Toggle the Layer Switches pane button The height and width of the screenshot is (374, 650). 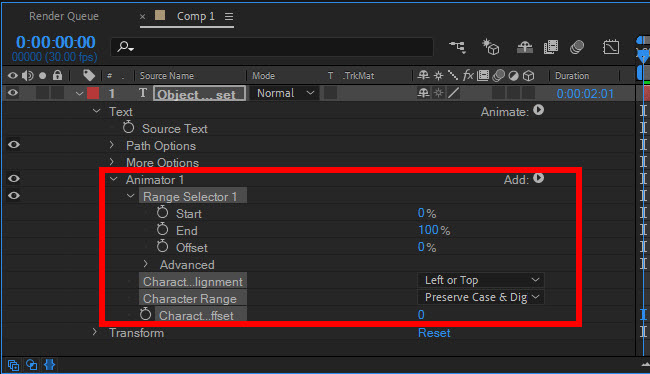[x=13, y=365]
